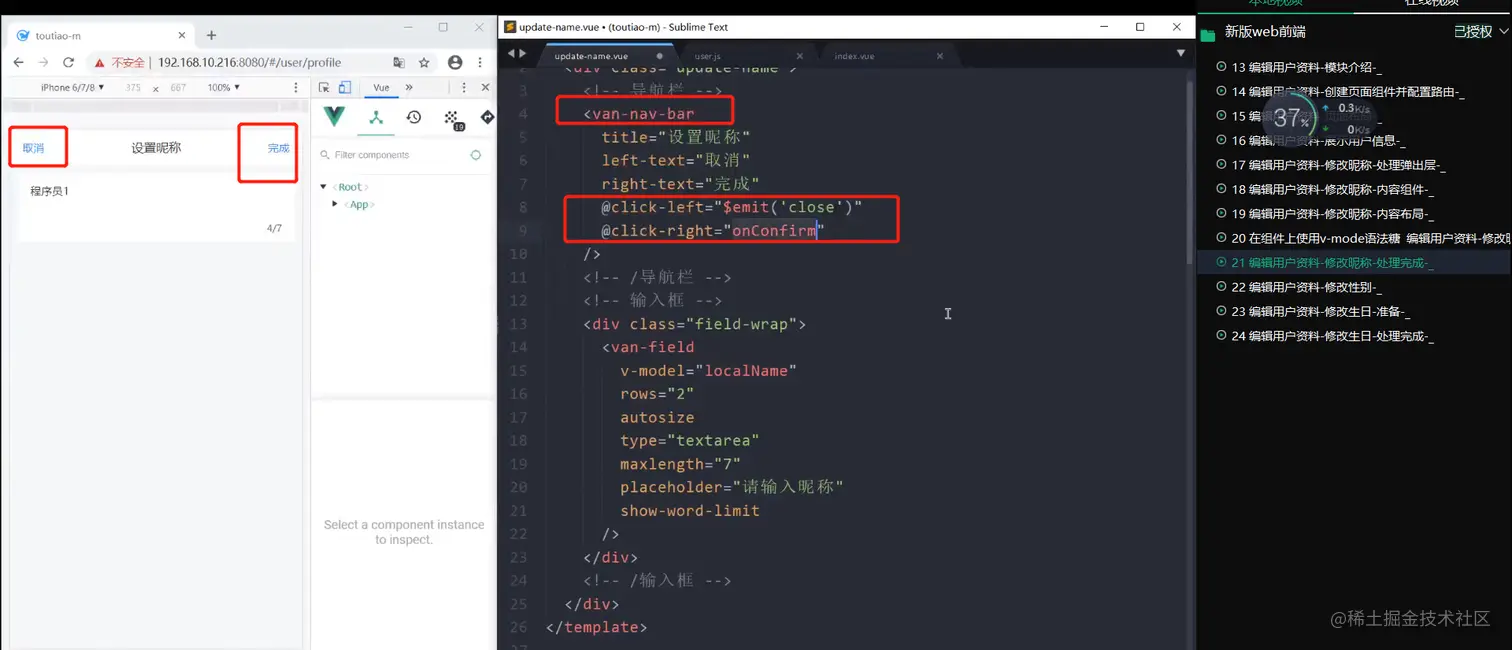Open Chrome's three-dot menu
The height and width of the screenshot is (650, 1512).
point(480,62)
